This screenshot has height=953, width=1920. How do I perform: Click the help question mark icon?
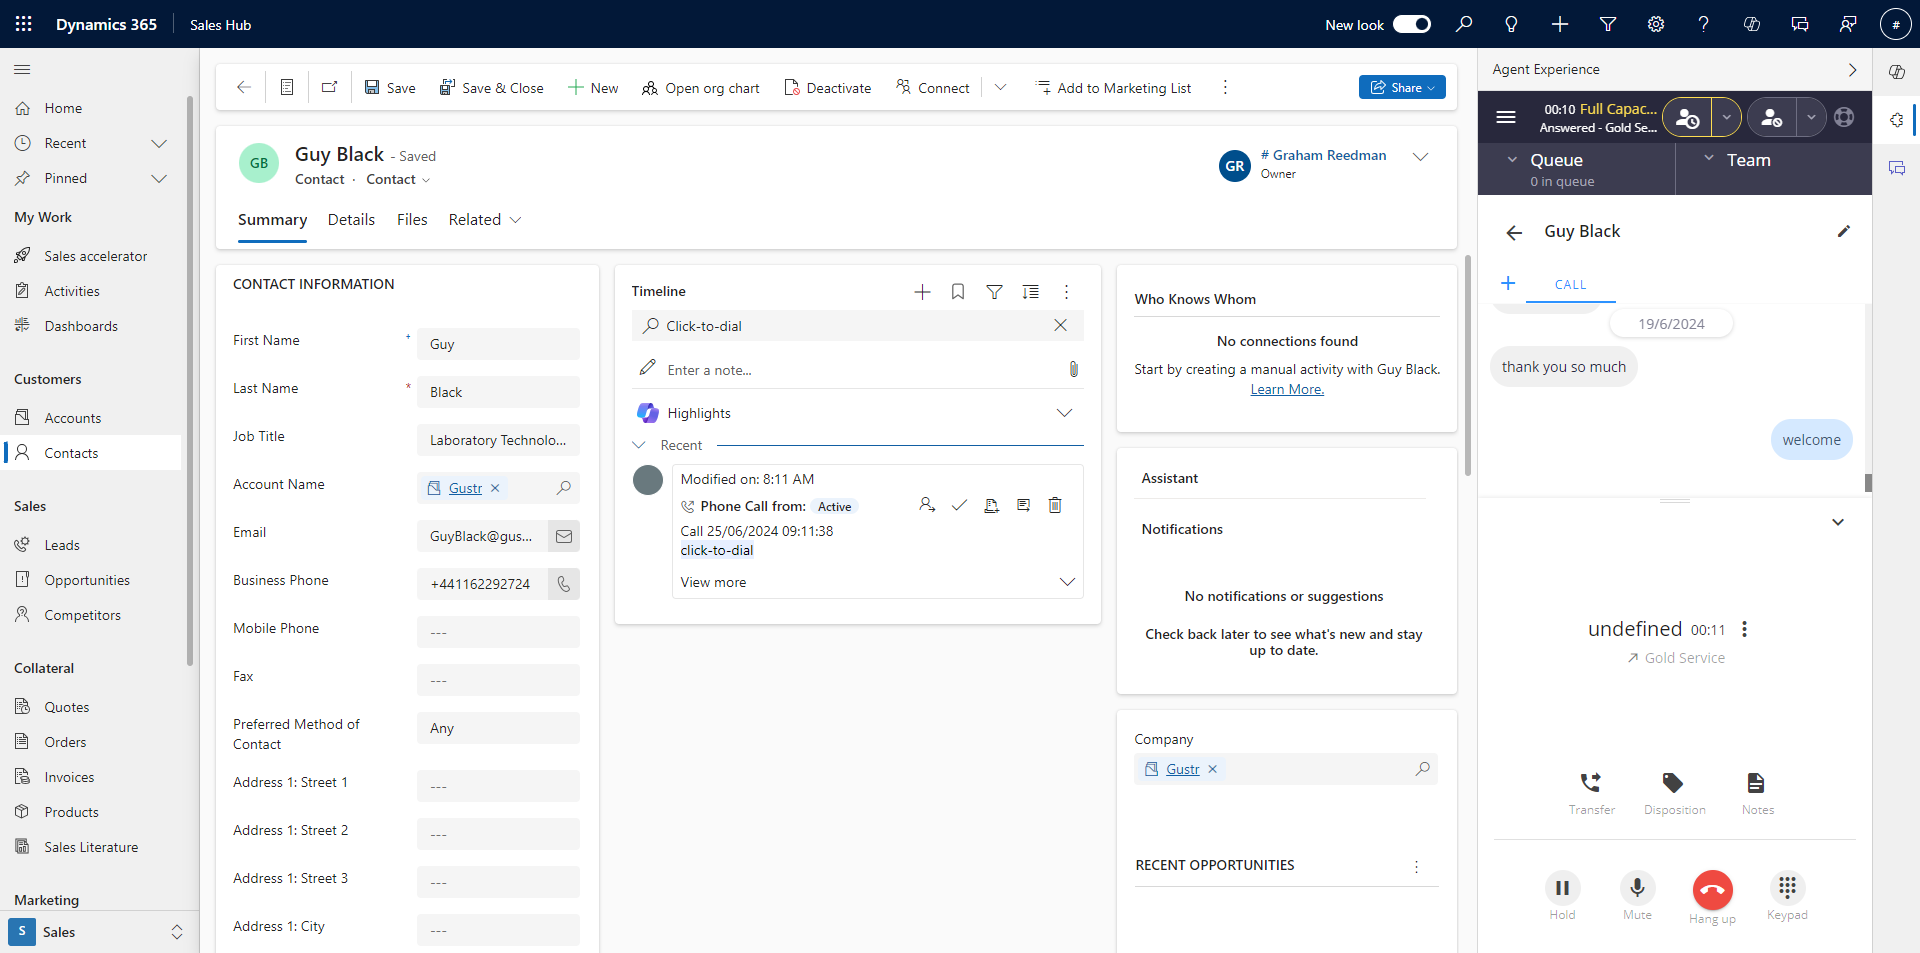click(x=1704, y=24)
